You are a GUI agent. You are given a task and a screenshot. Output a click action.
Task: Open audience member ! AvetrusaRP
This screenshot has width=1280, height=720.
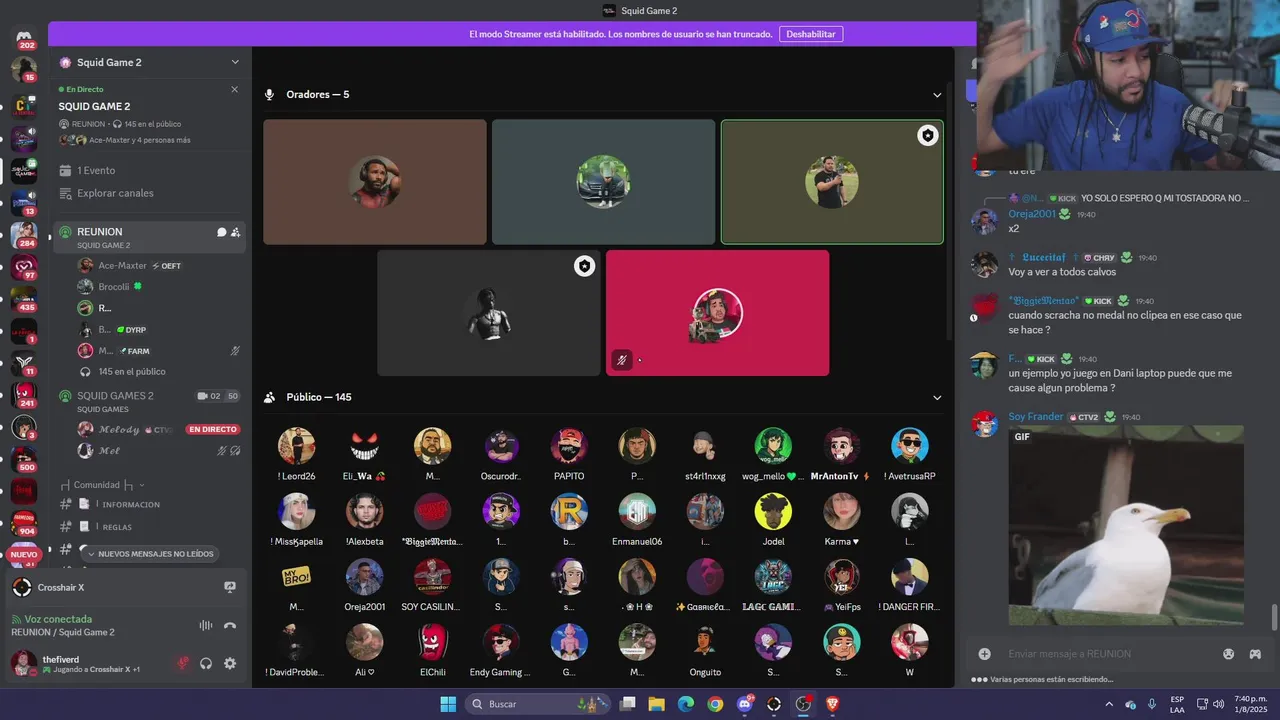(910, 454)
